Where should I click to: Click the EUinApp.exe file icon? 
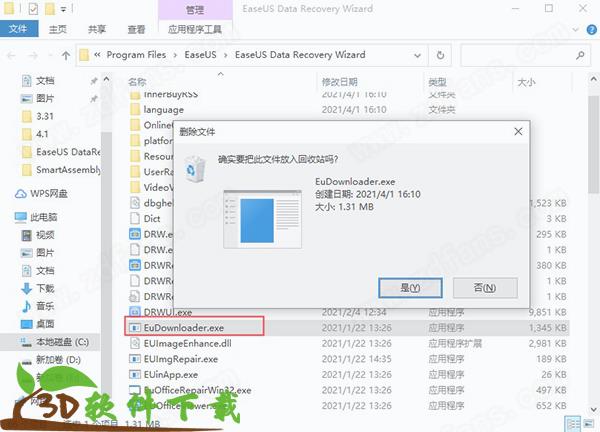click(135, 375)
